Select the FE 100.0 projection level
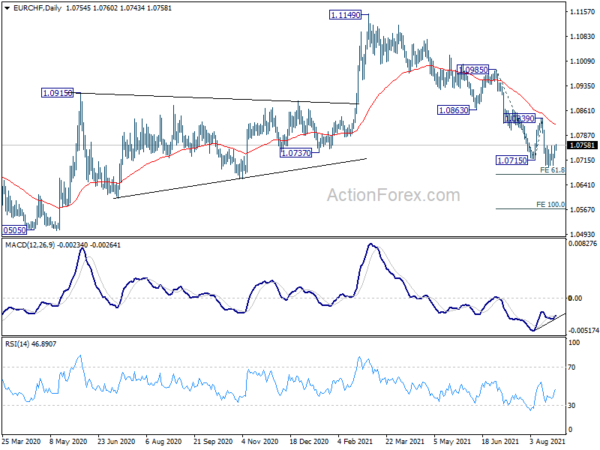The height and width of the screenshot is (450, 600). (550, 205)
